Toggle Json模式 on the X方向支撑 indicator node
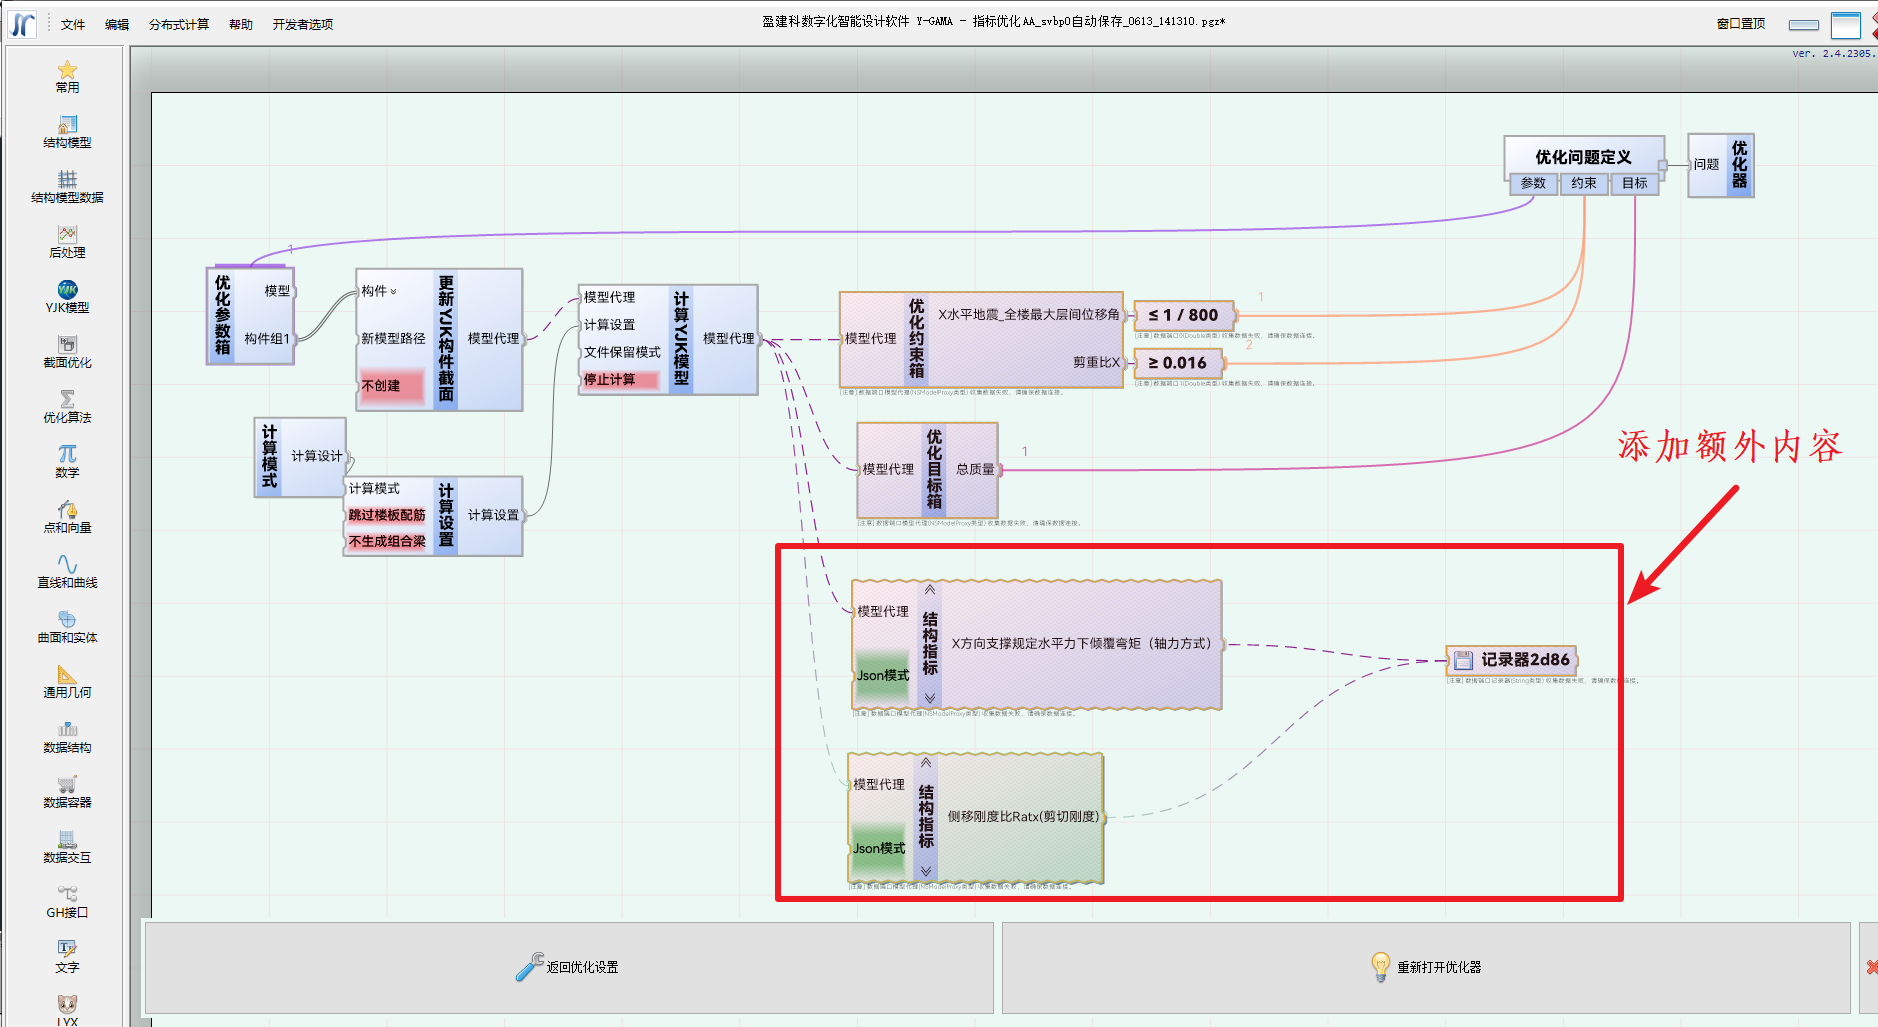 [x=883, y=675]
